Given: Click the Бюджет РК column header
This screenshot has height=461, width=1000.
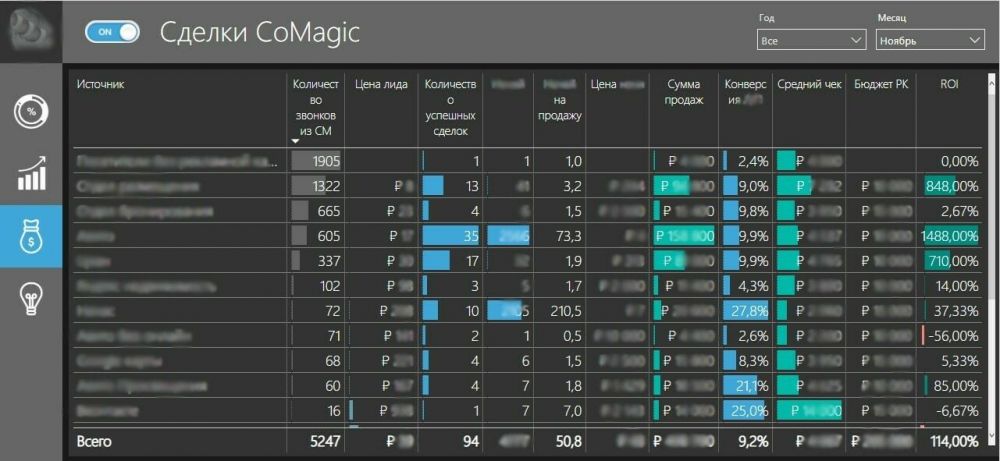Looking at the screenshot, I should 881,84.
